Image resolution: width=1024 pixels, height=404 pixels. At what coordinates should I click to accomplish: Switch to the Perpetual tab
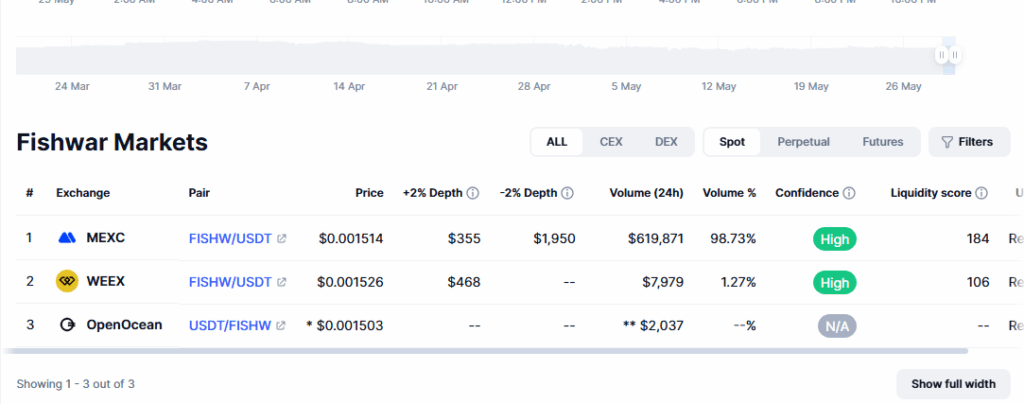(803, 142)
